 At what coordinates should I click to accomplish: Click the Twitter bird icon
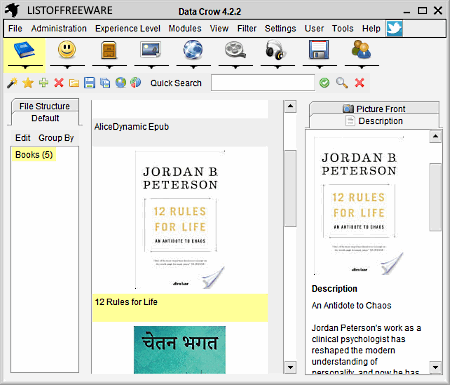click(x=394, y=28)
